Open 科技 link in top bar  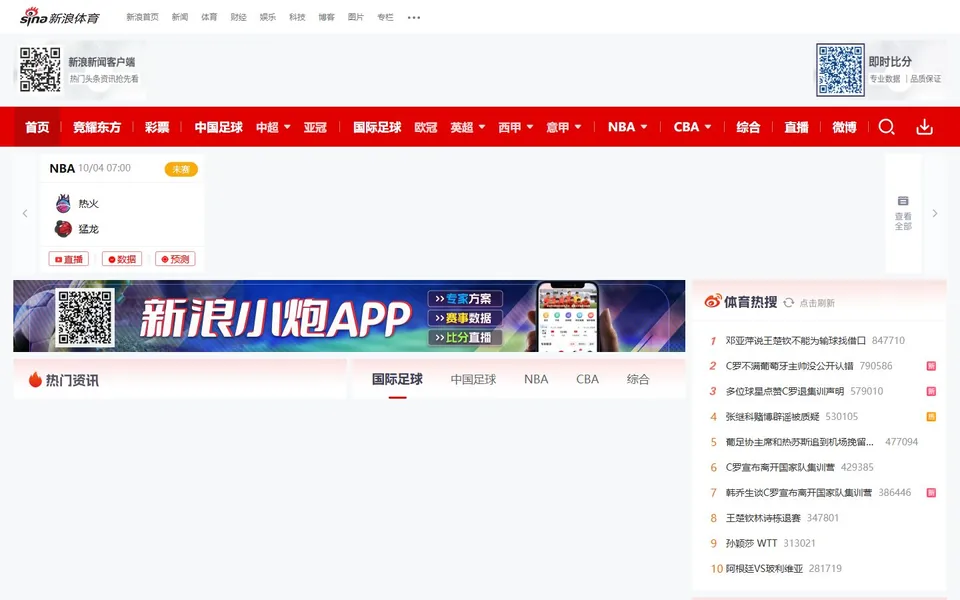(297, 17)
